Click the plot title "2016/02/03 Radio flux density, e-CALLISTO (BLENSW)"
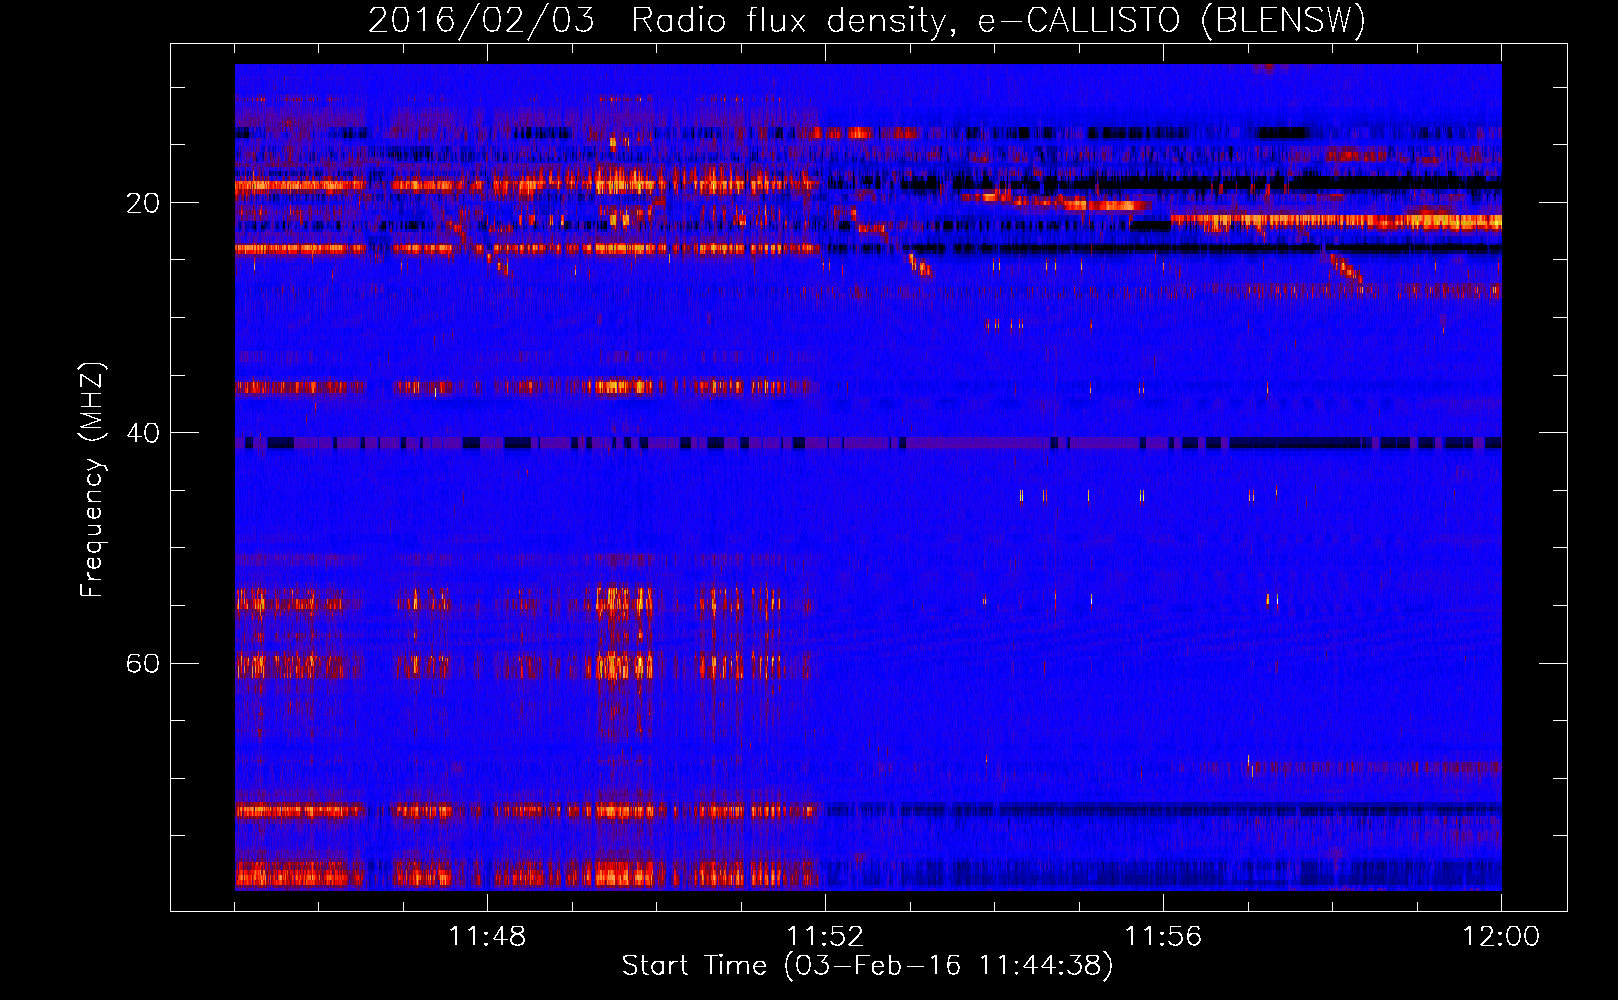The image size is (1618, 1000). point(867,20)
